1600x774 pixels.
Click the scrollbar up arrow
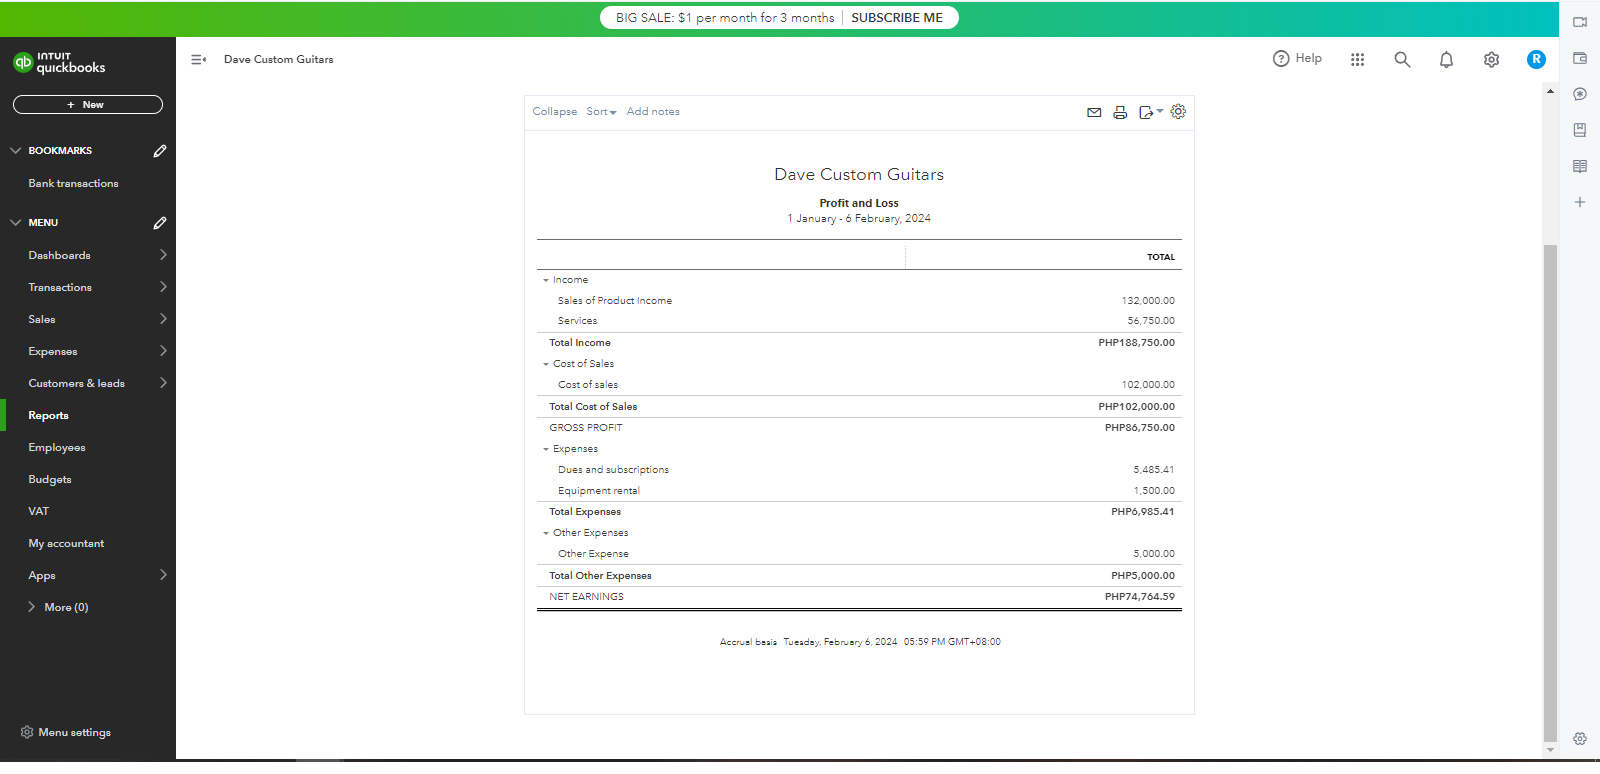coord(1550,91)
